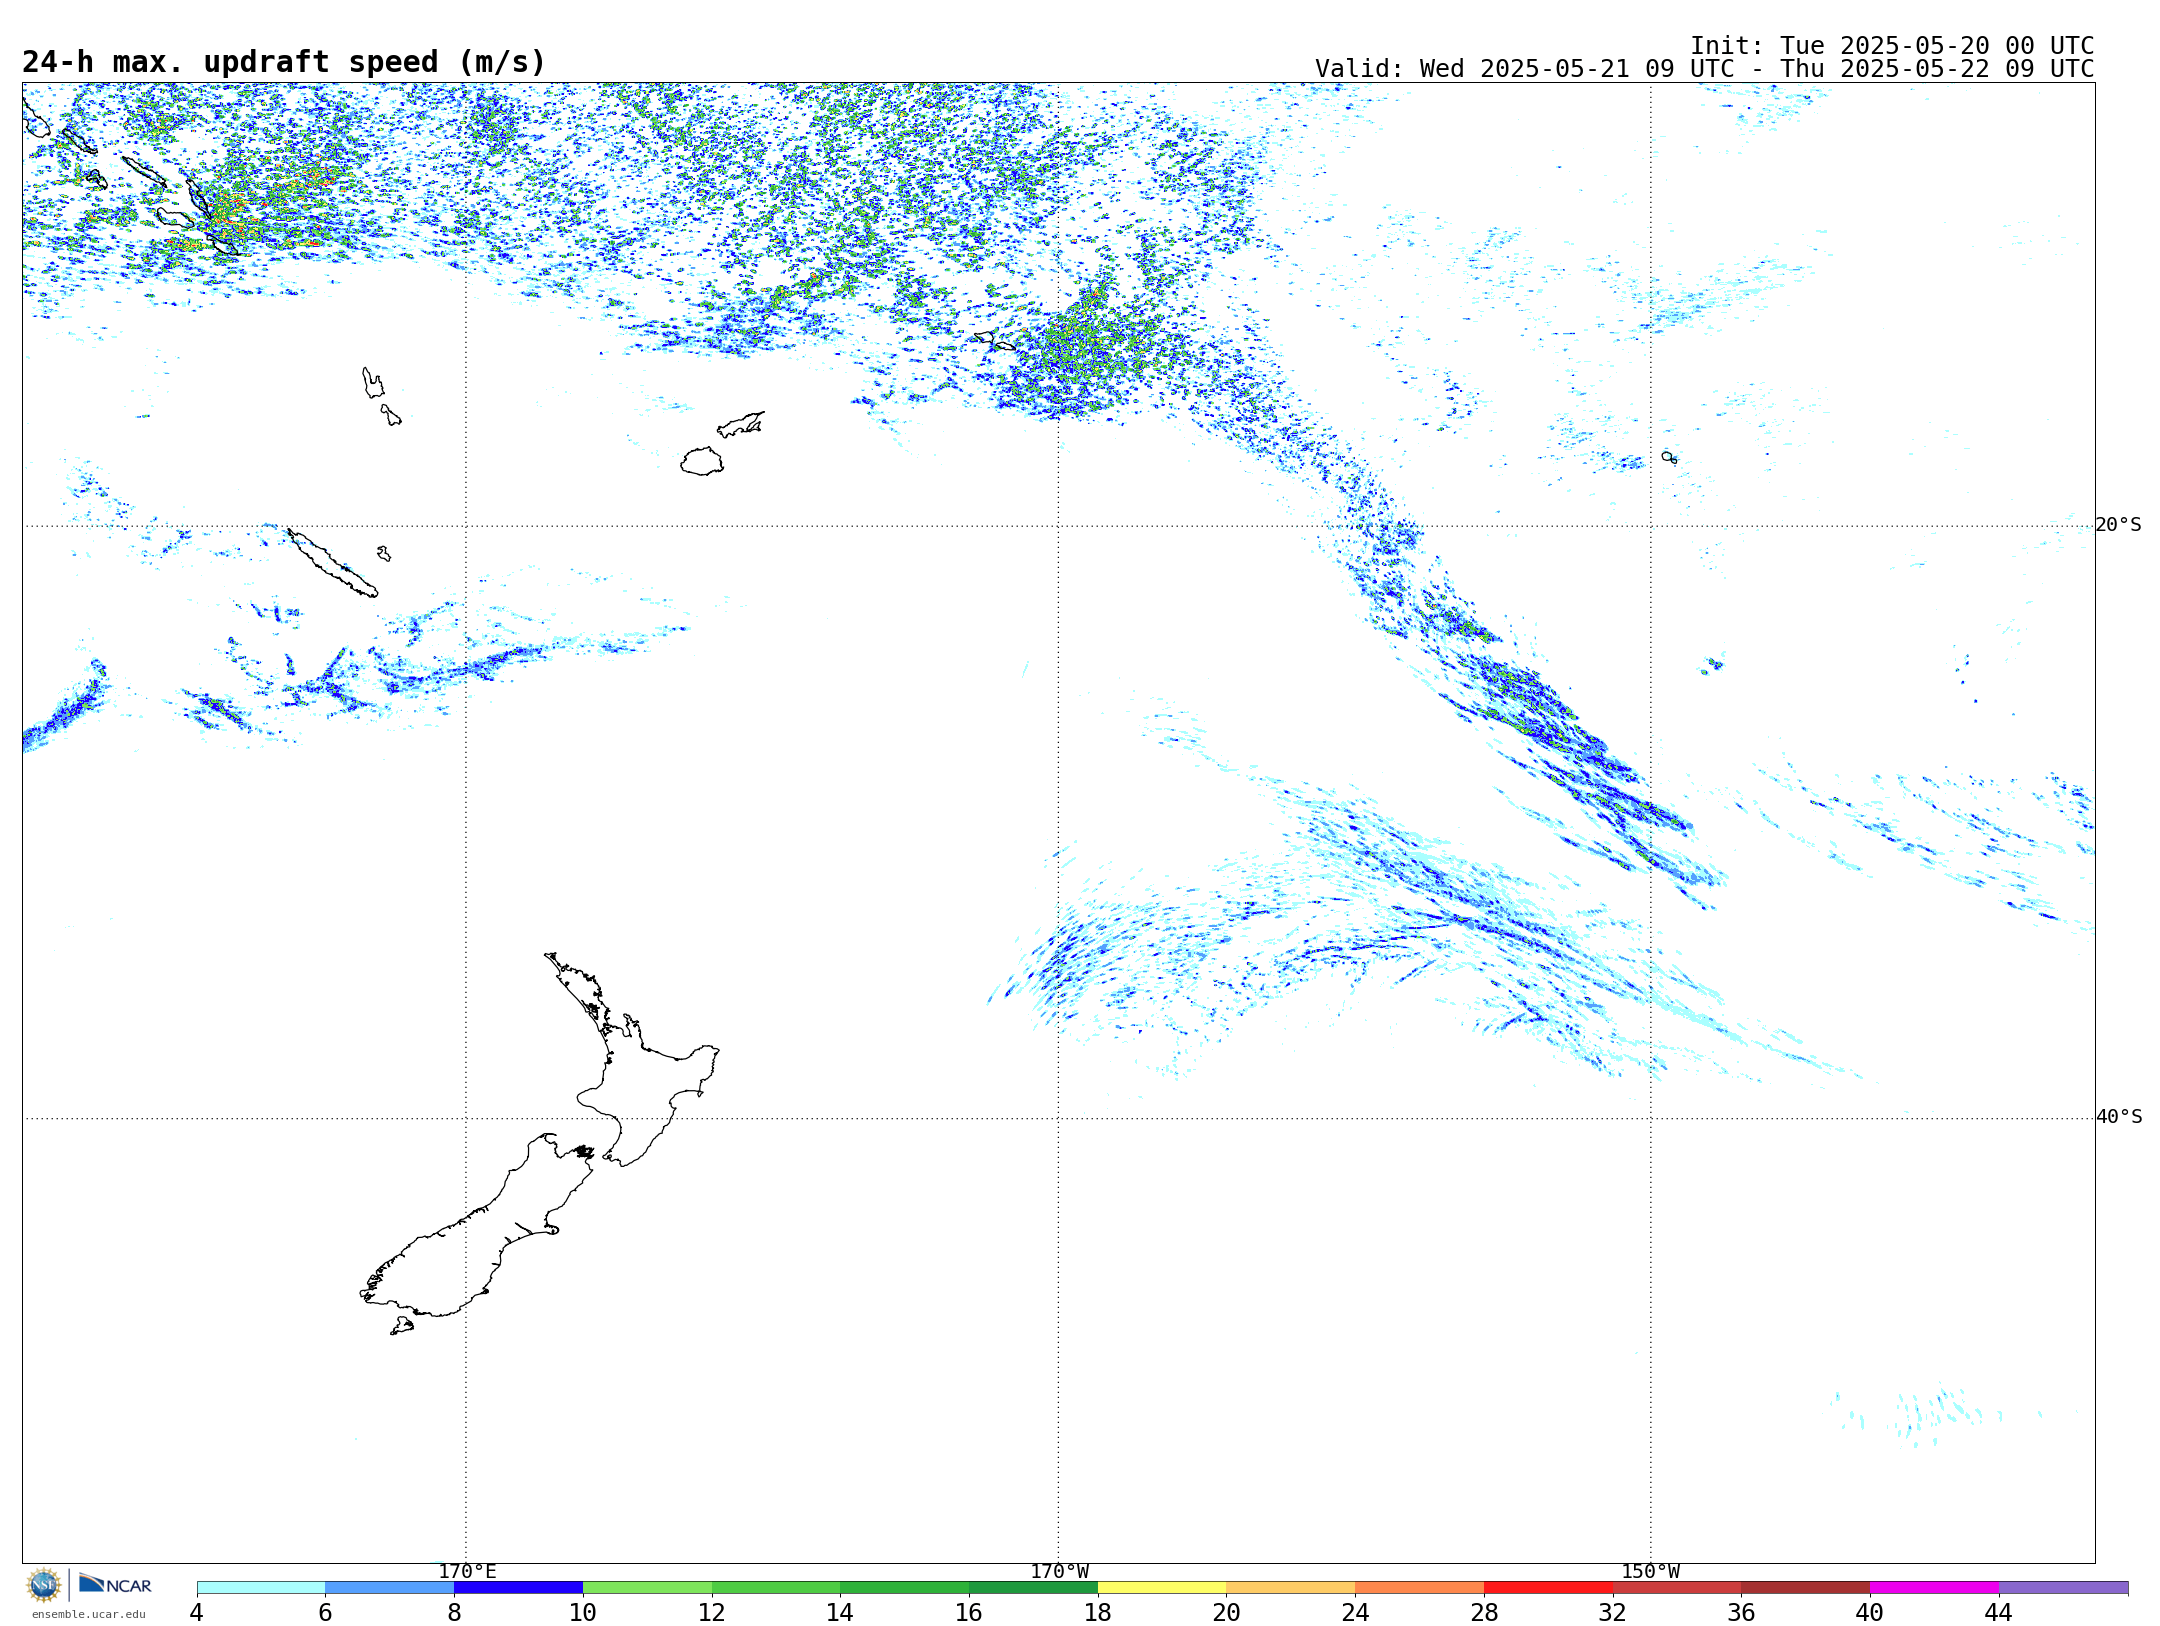This screenshot has height=1626, width=2160.
Task: Select the light green 10-12 colorbar segment
Action: 647,1588
